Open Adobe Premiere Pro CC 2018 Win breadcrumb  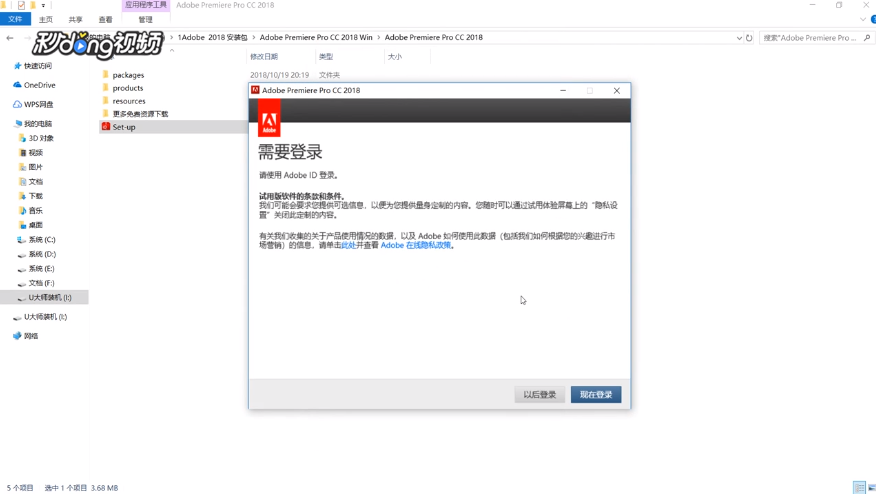coord(316,37)
